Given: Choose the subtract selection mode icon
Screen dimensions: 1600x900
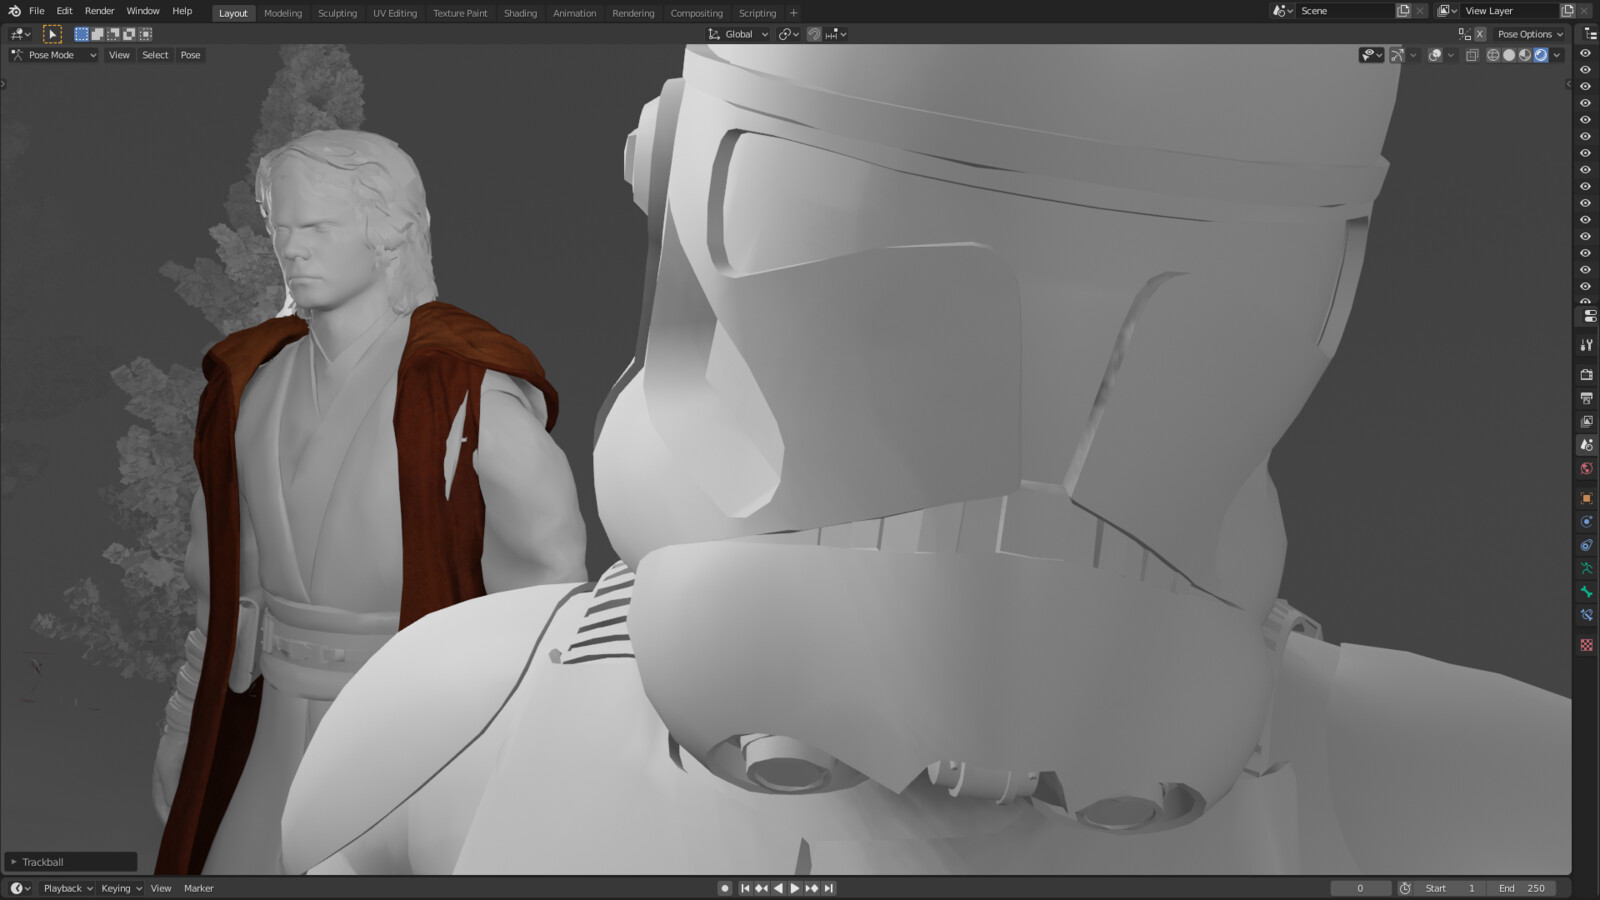Looking at the screenshot, I should pyautogui.click(x=114, y=34).
